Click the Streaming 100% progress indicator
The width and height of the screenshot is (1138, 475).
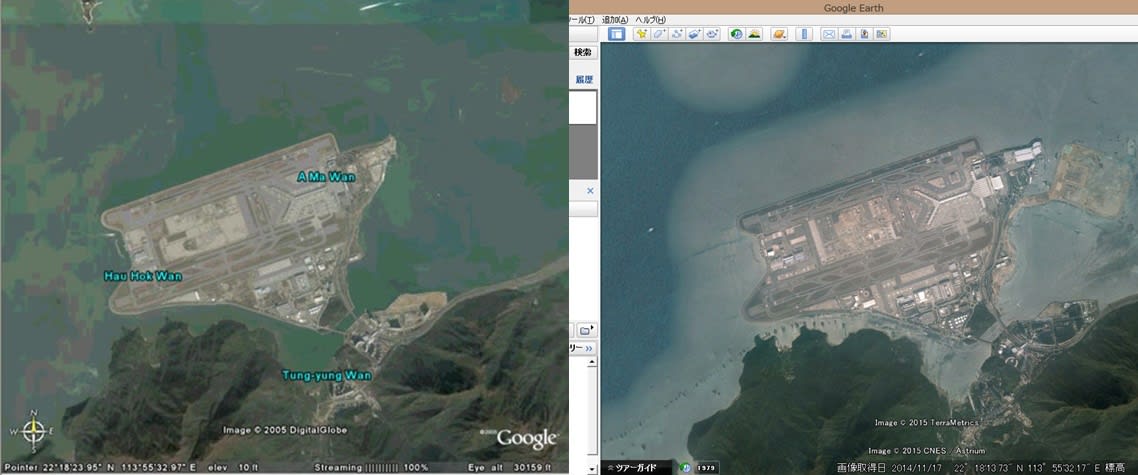click(371, 467)
